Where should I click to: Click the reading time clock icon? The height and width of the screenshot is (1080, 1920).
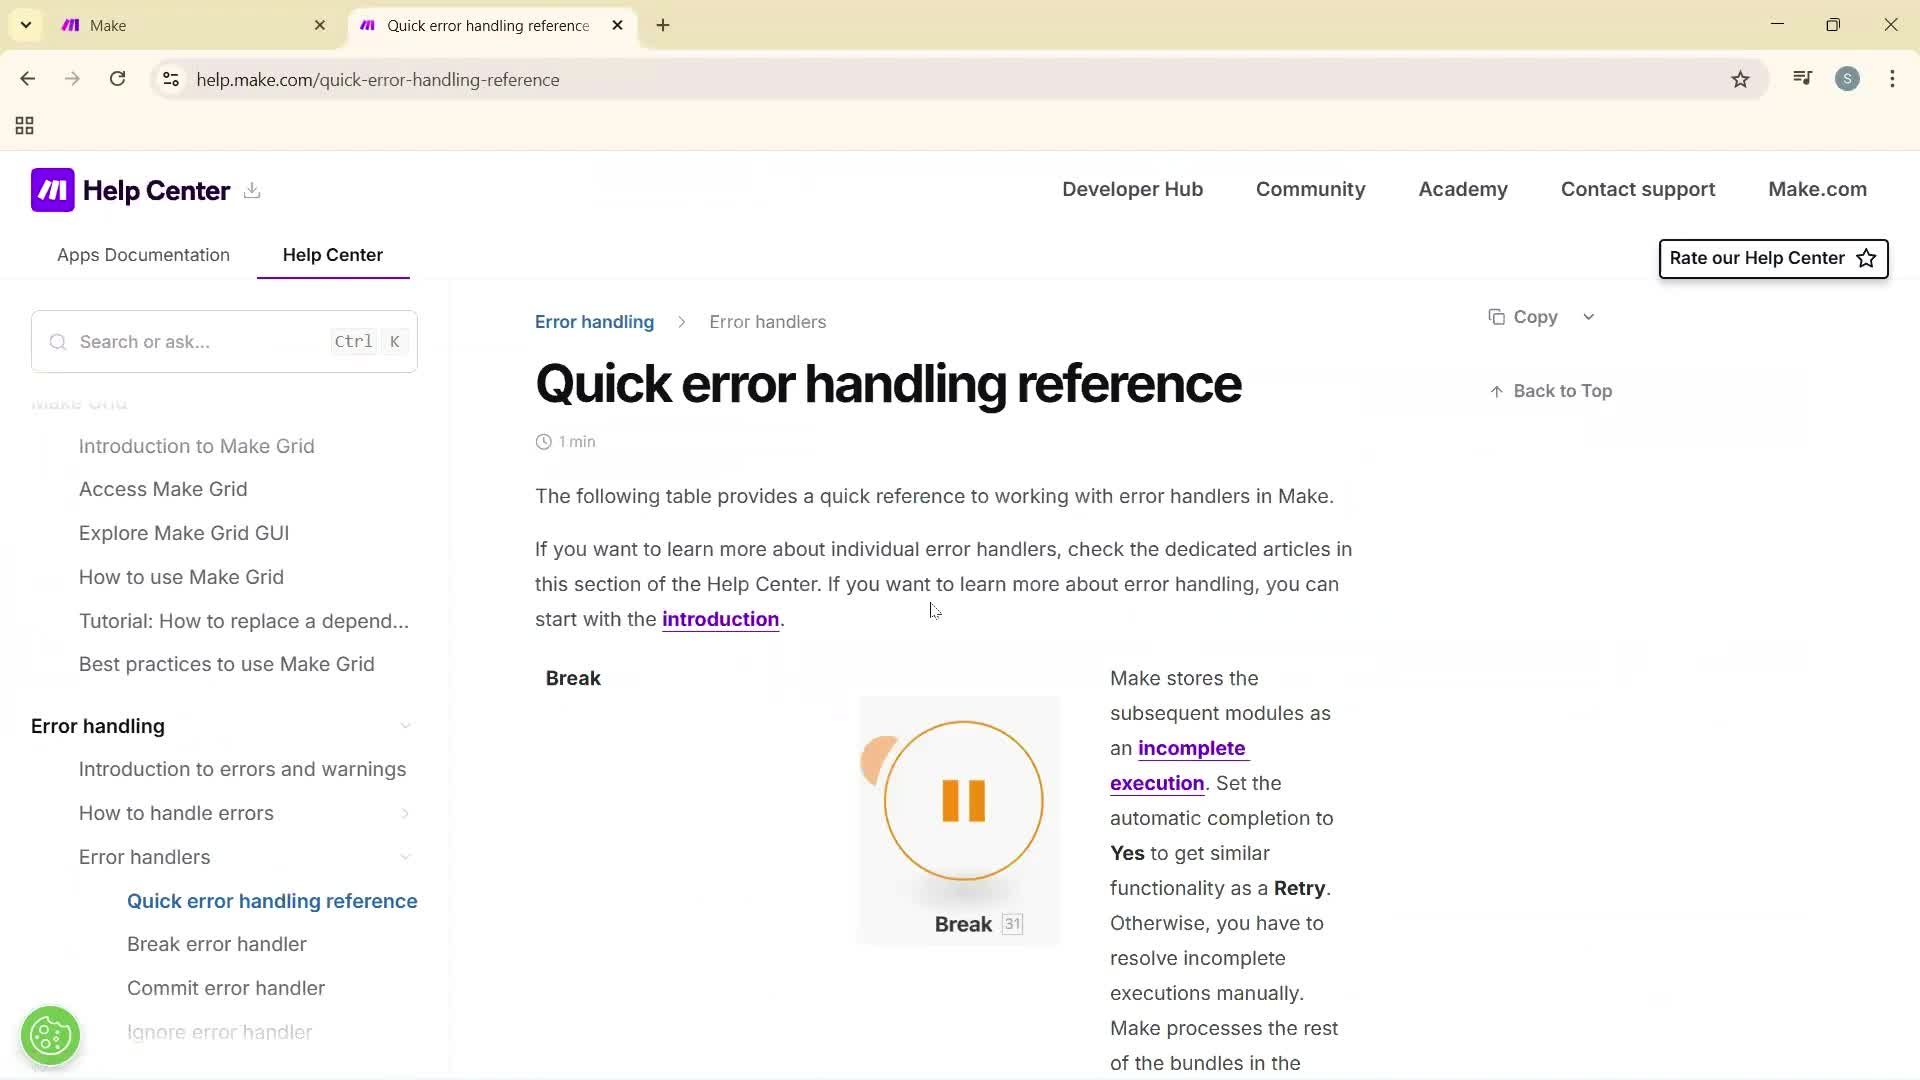tap(543, 441)
